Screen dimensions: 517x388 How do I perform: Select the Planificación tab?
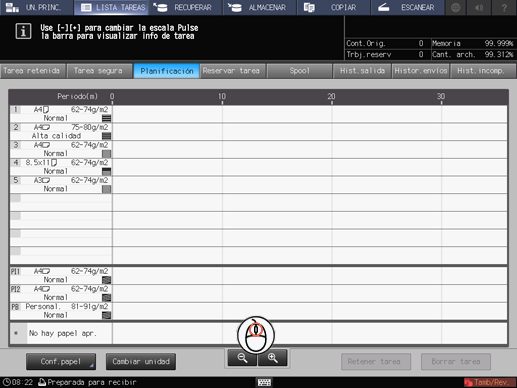166,71
